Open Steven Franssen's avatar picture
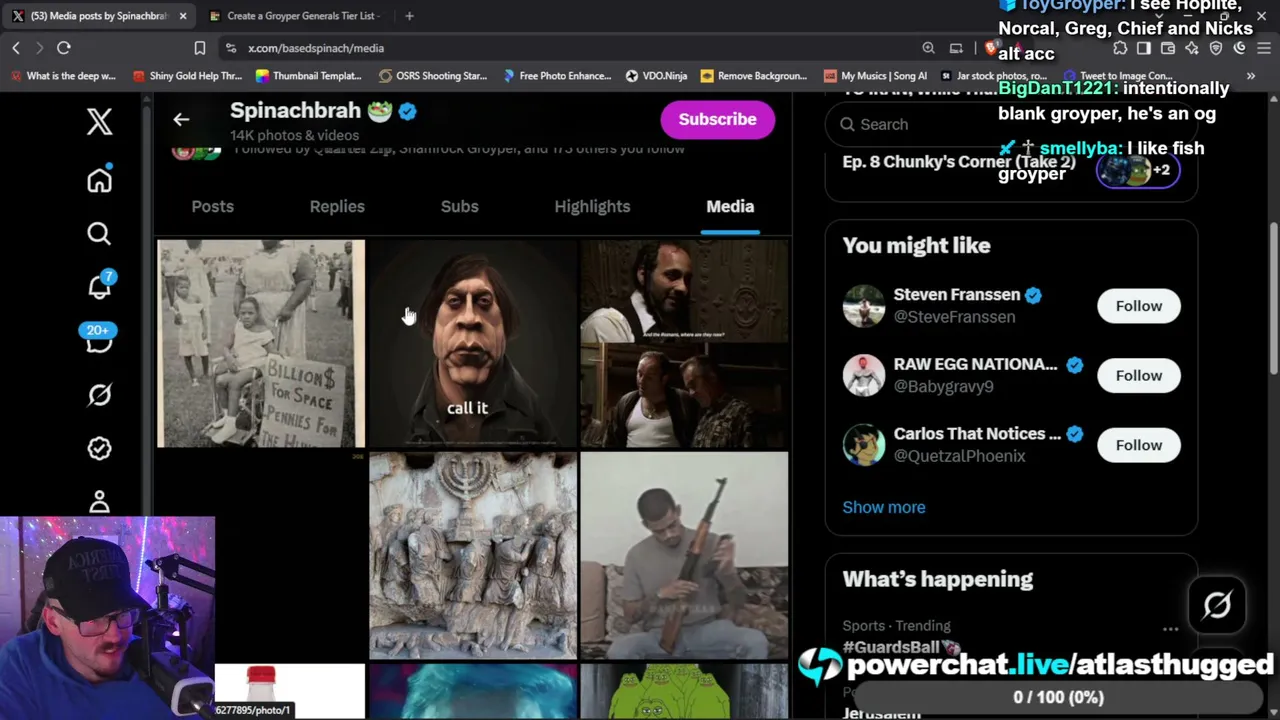The height and width of the screenshot is (720, 1280). point(864,306)
